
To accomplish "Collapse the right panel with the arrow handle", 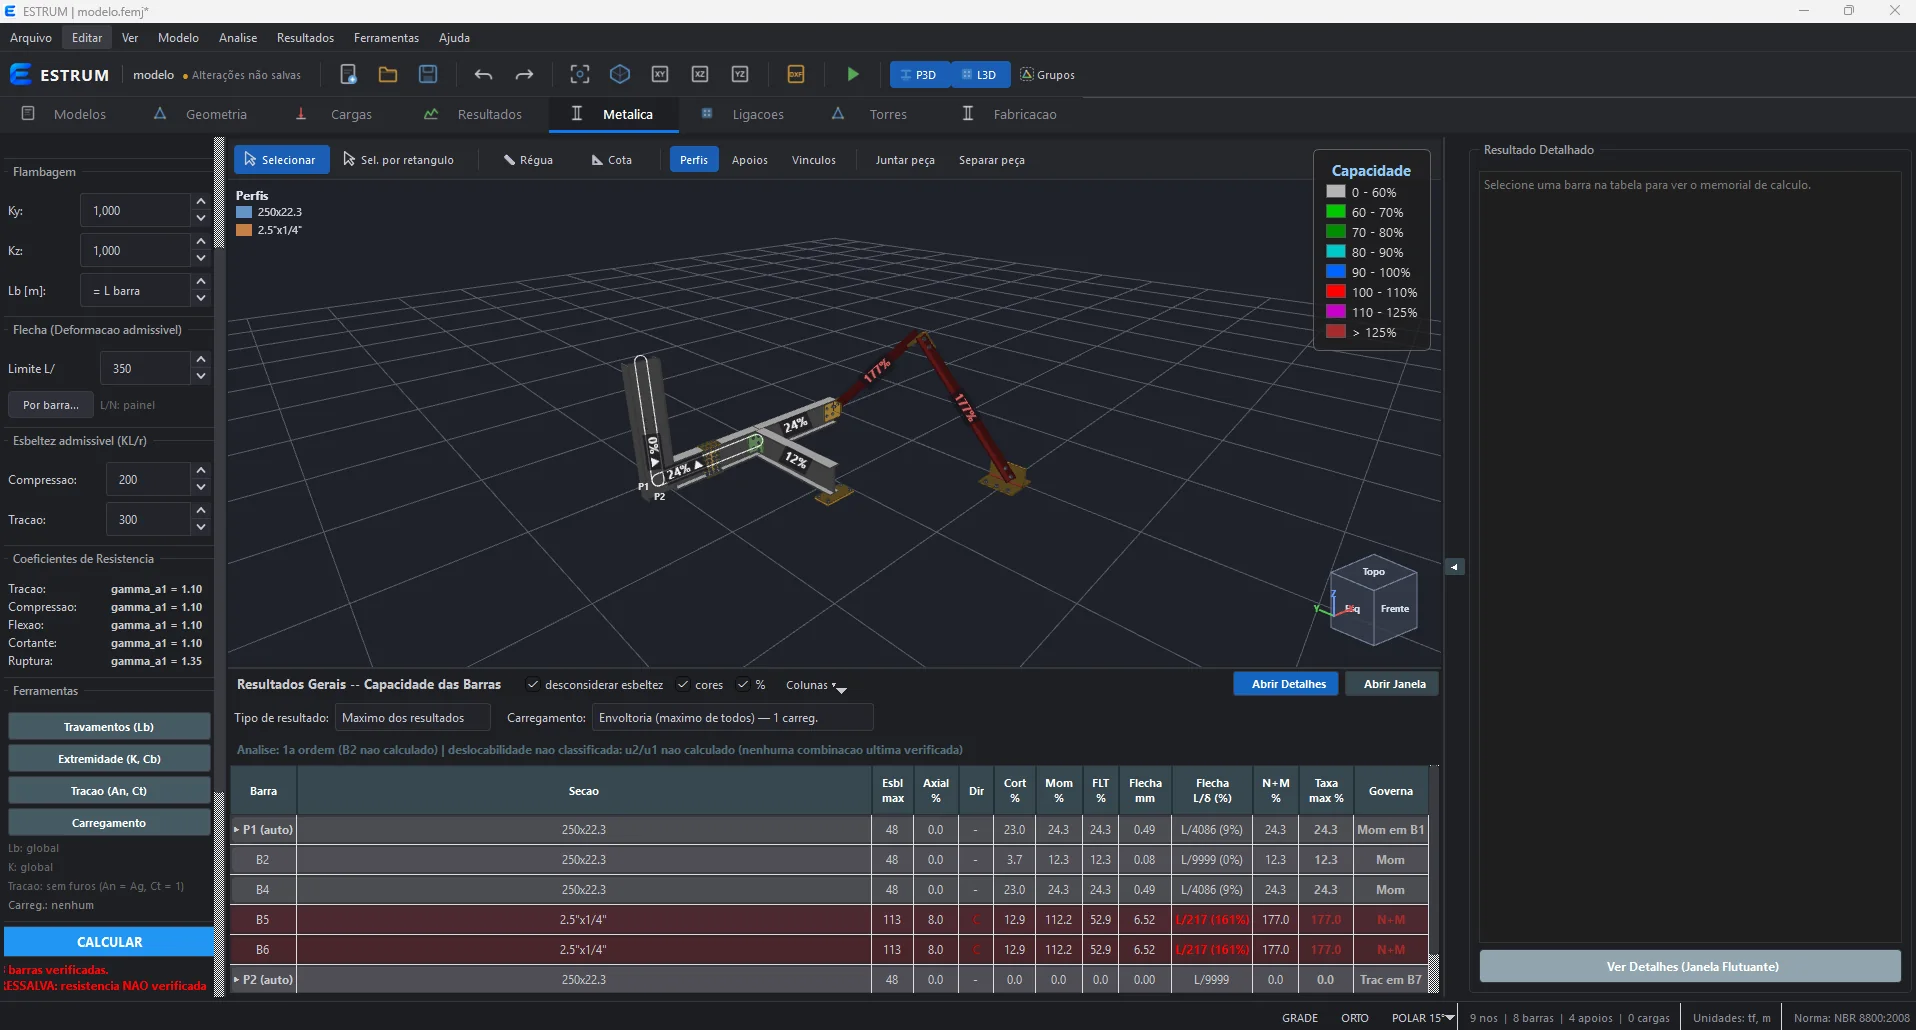I will [1455, 567].
